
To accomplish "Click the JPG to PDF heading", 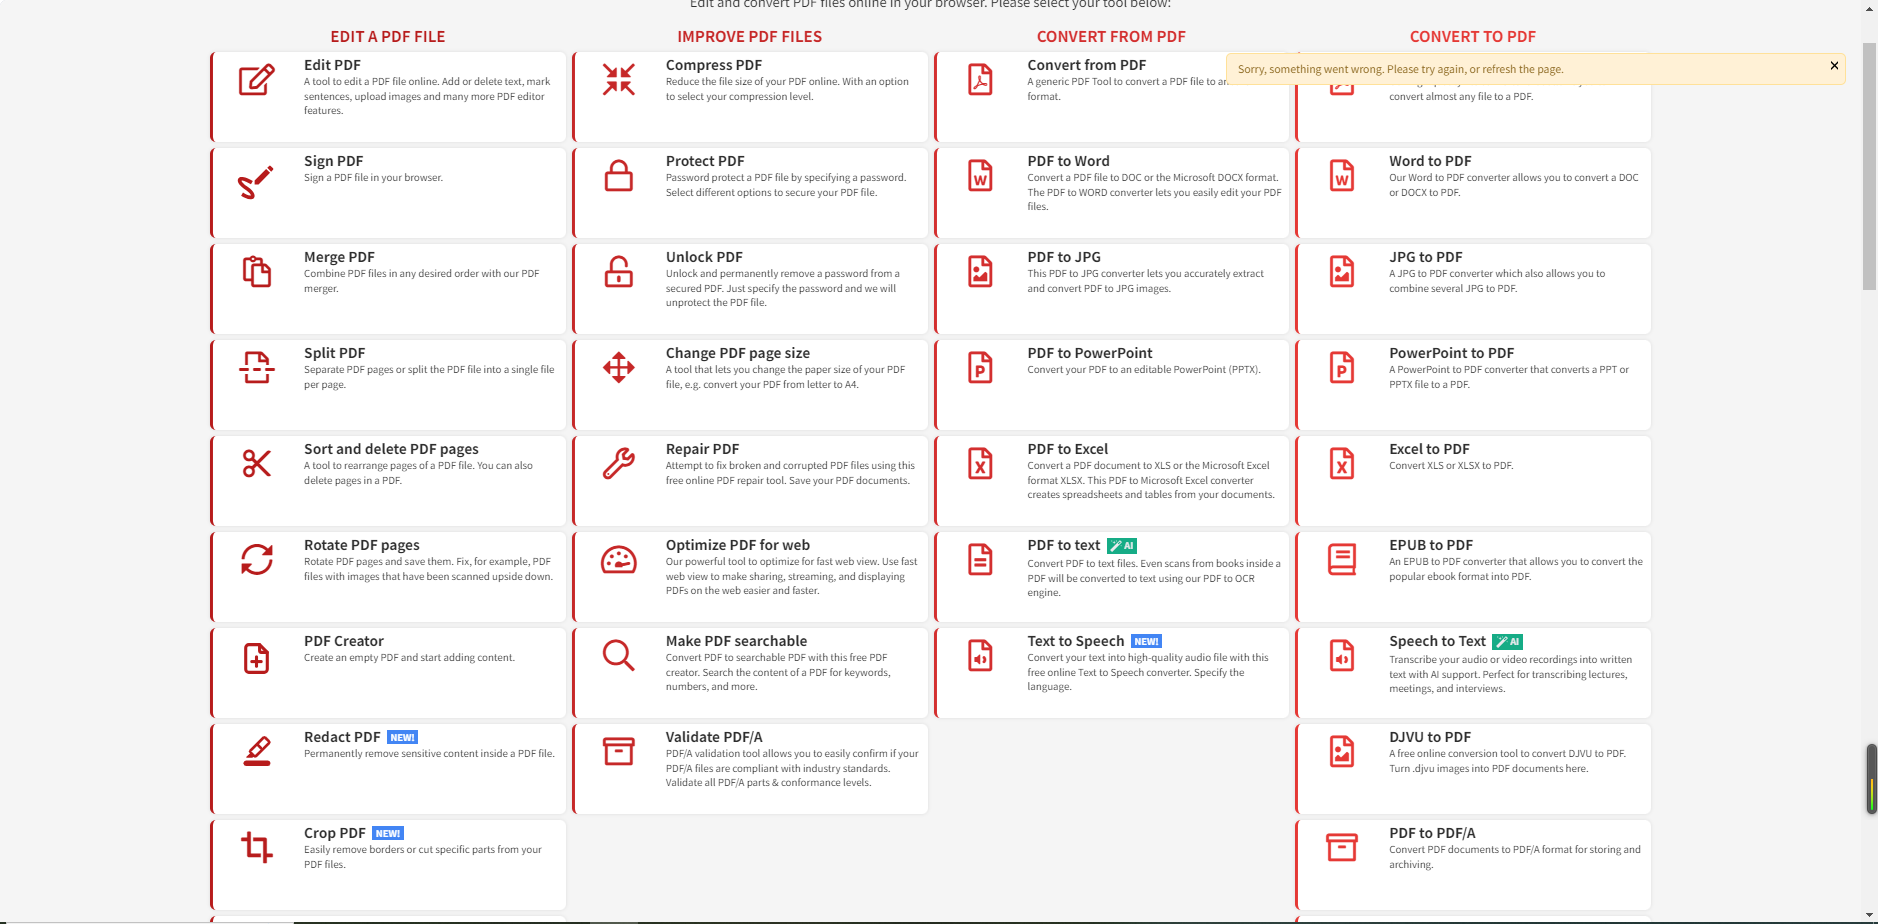I will [1425, 257].
